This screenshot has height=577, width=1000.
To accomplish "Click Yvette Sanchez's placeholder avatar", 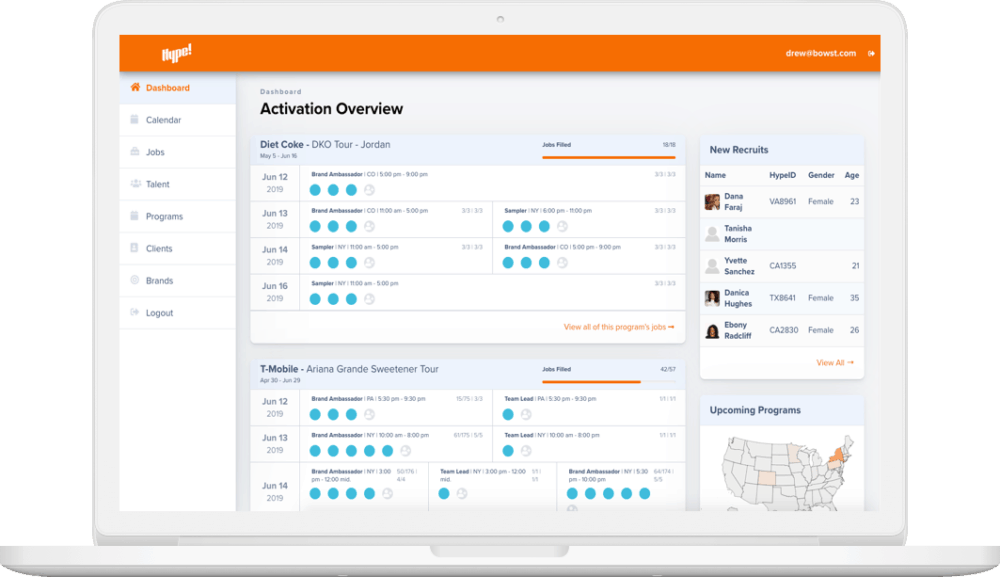I will 712,266.
